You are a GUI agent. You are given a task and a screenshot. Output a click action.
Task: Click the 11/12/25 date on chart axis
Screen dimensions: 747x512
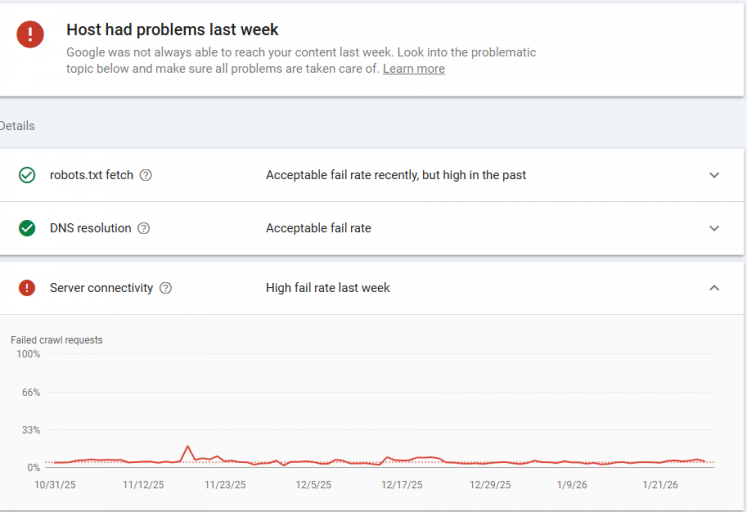tap(143, 485)
